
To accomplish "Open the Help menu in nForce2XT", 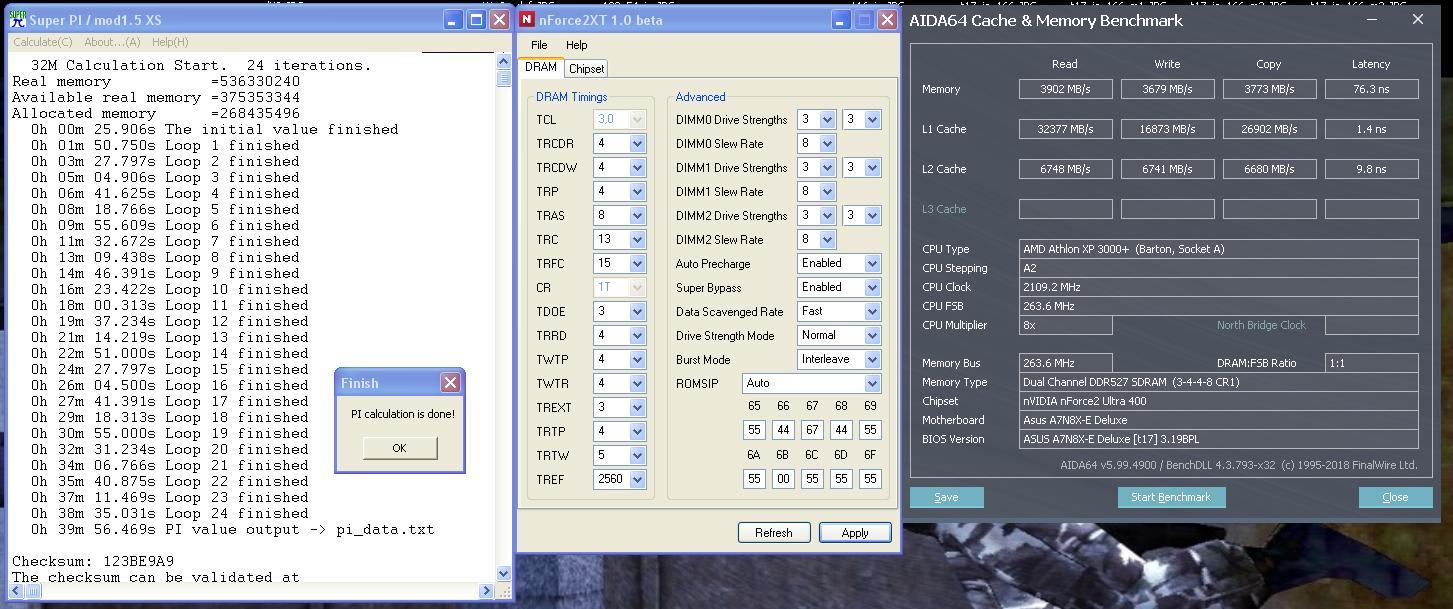I will (x=576, y=45).
